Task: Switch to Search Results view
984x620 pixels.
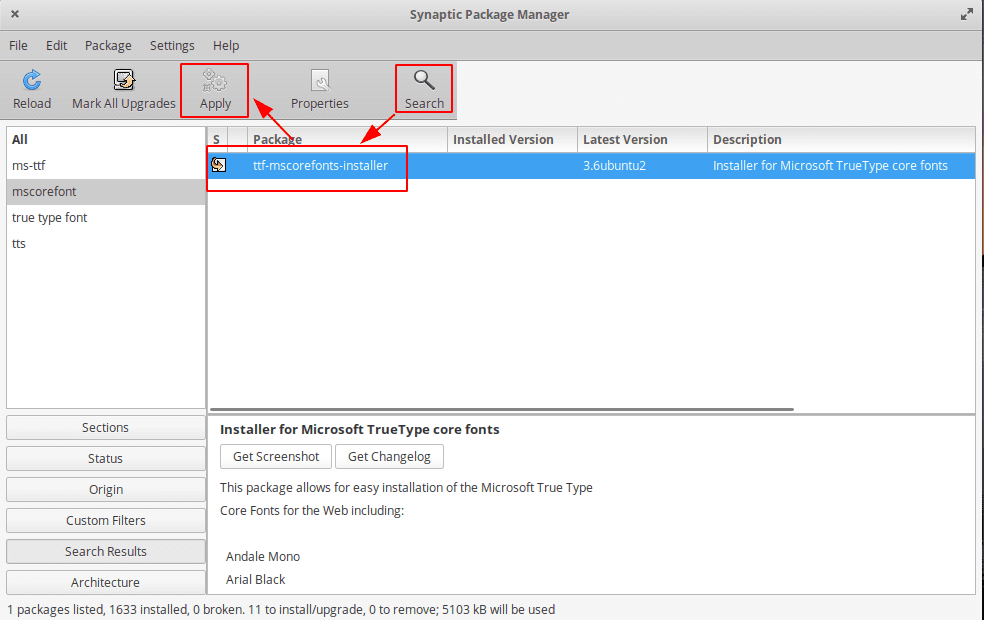Action: click(x=105, y=551)
